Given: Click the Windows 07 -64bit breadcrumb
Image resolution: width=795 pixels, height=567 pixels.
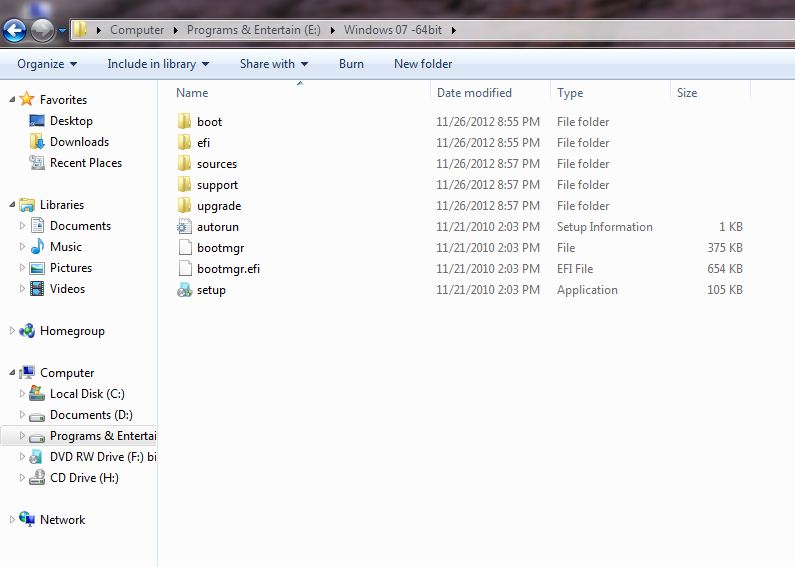Looking at the screenshot, I should (393, 30).
